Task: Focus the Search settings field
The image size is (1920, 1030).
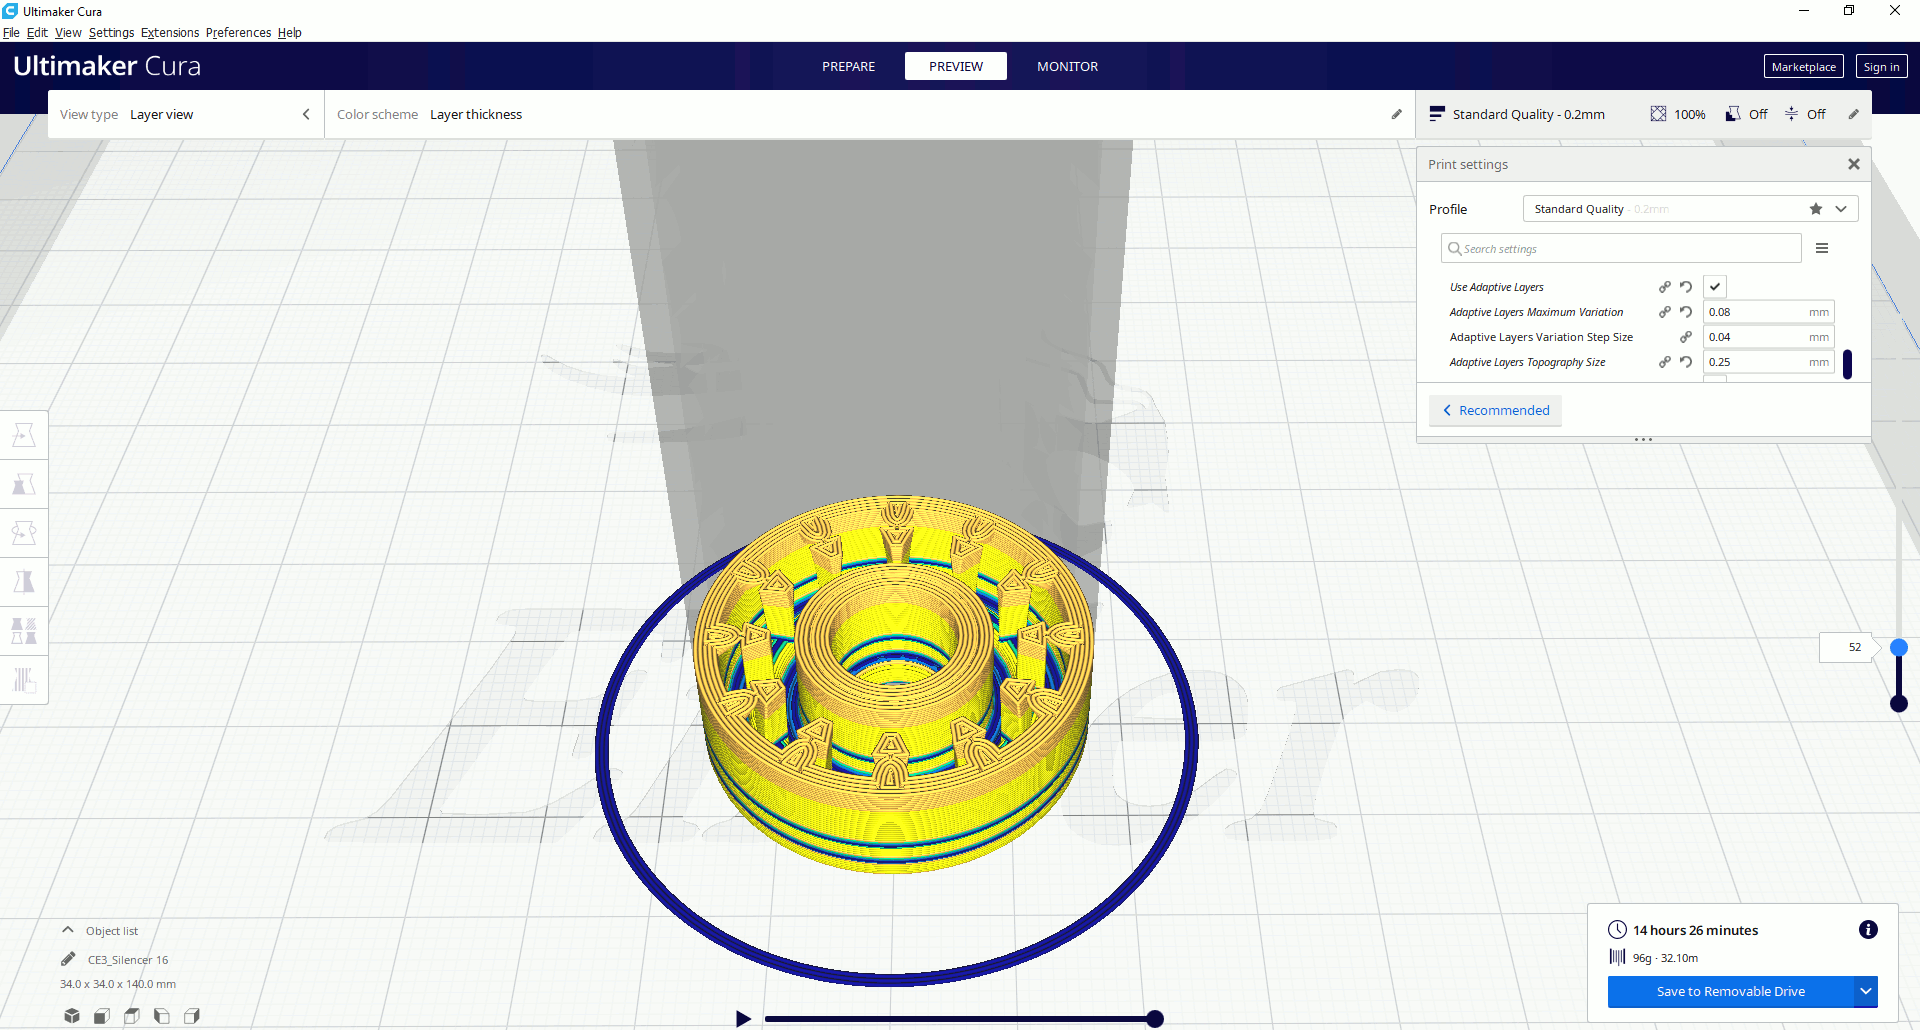Action: [1621, 248]
